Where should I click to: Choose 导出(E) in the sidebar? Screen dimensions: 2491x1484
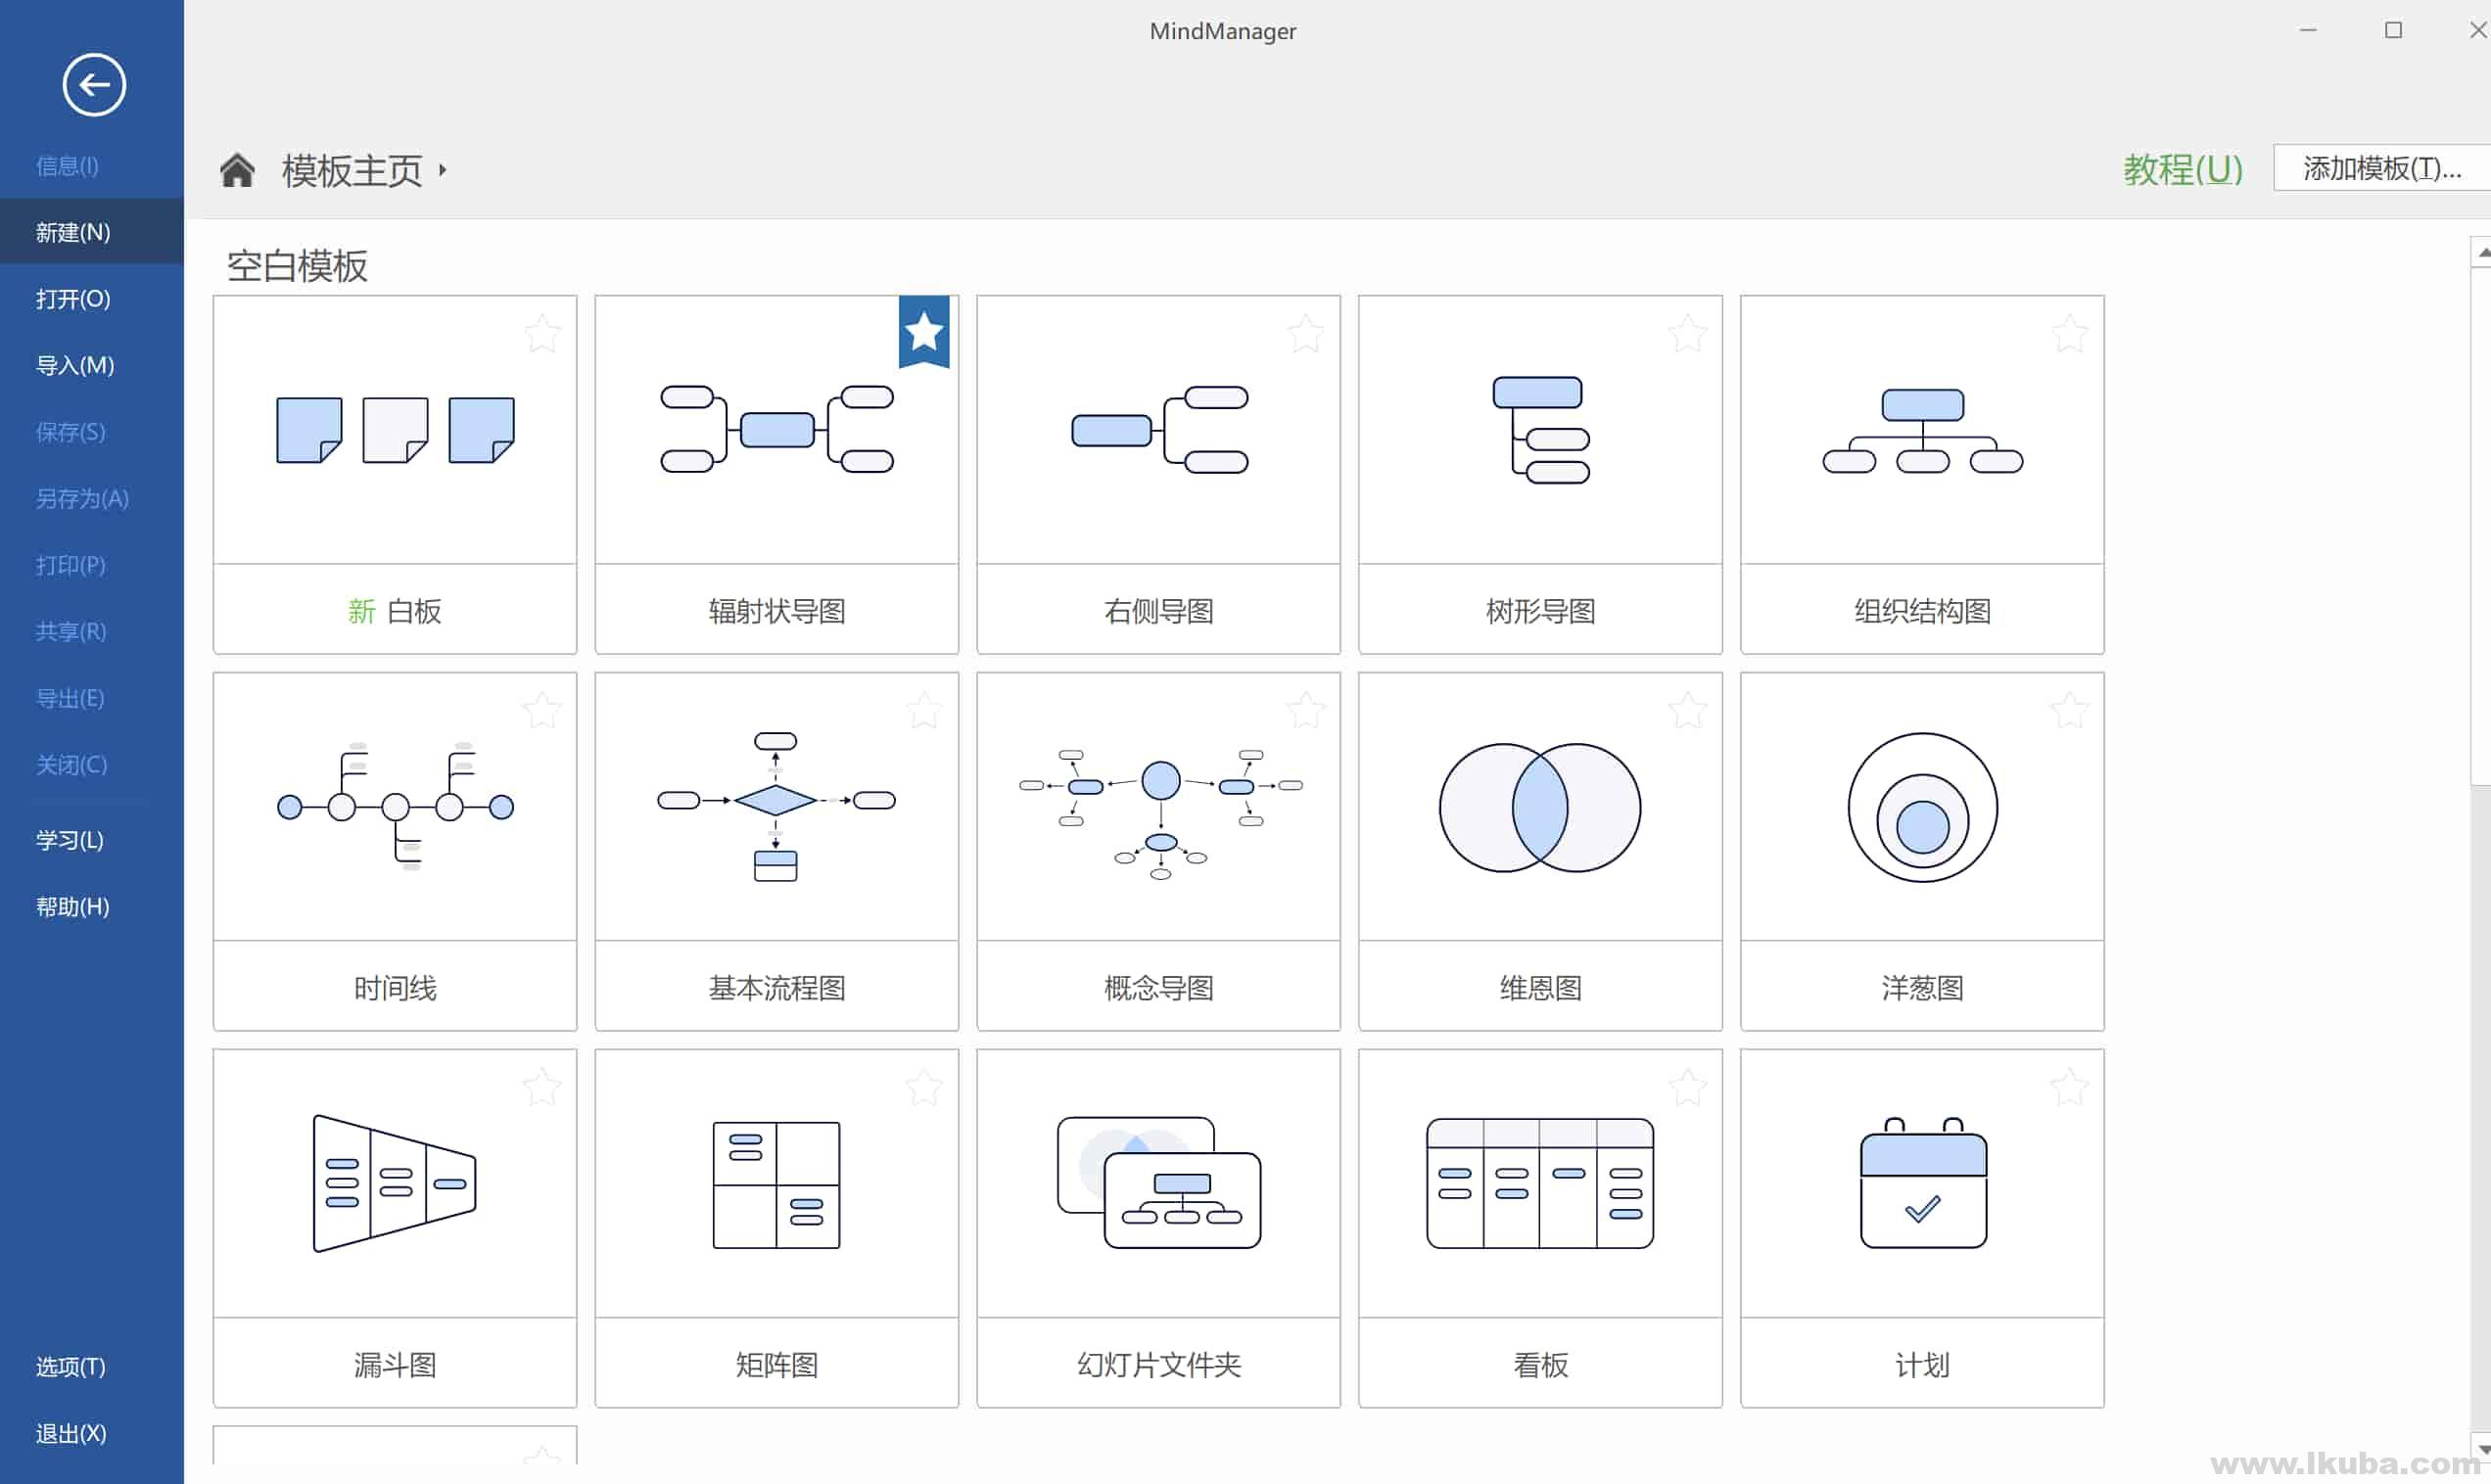(70, 698)
